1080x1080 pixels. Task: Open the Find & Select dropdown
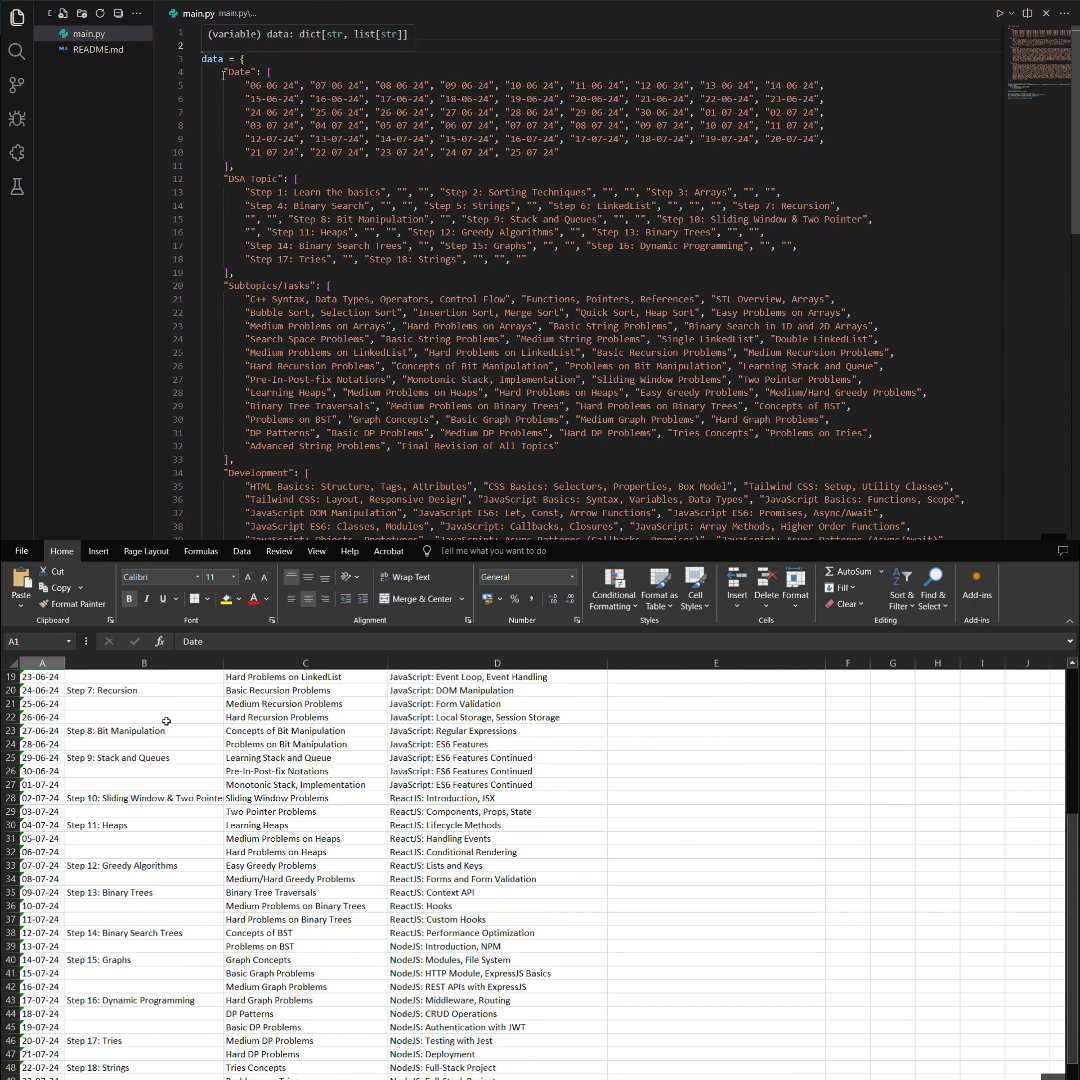pos(933,590)
